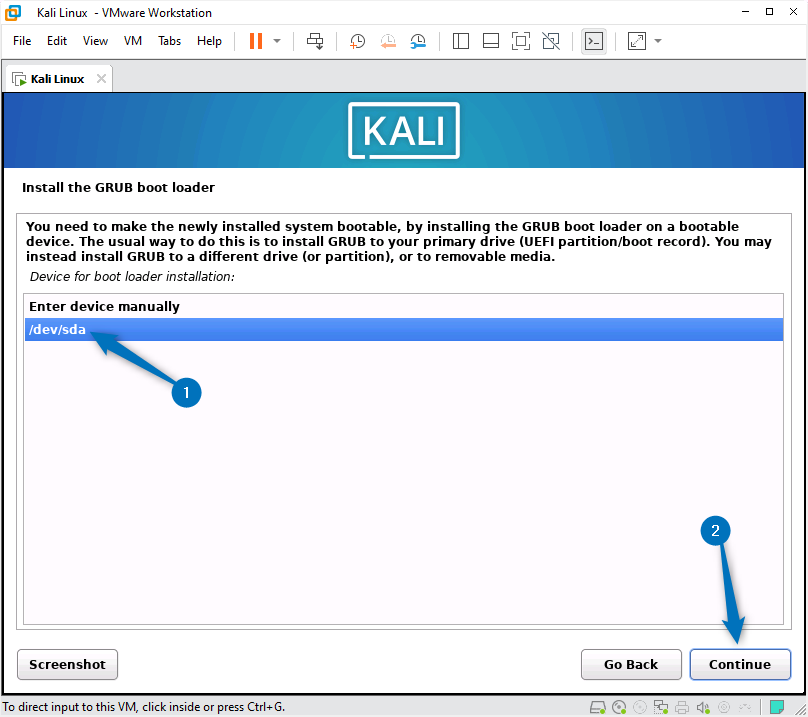Click the Go Back button

[x=631, y=664]
